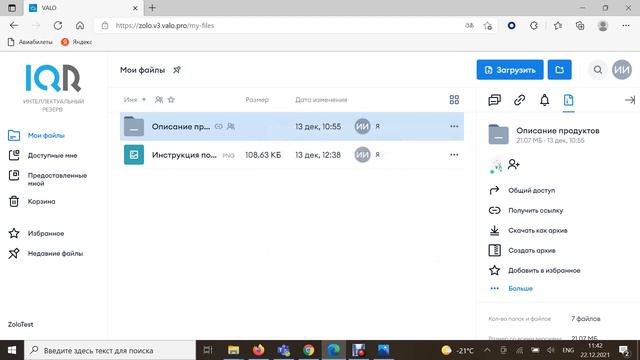The width and height of the screenshot is (640, 360).
Task: Click the Windows taskbar search field
Action: (x=110, y=350)
